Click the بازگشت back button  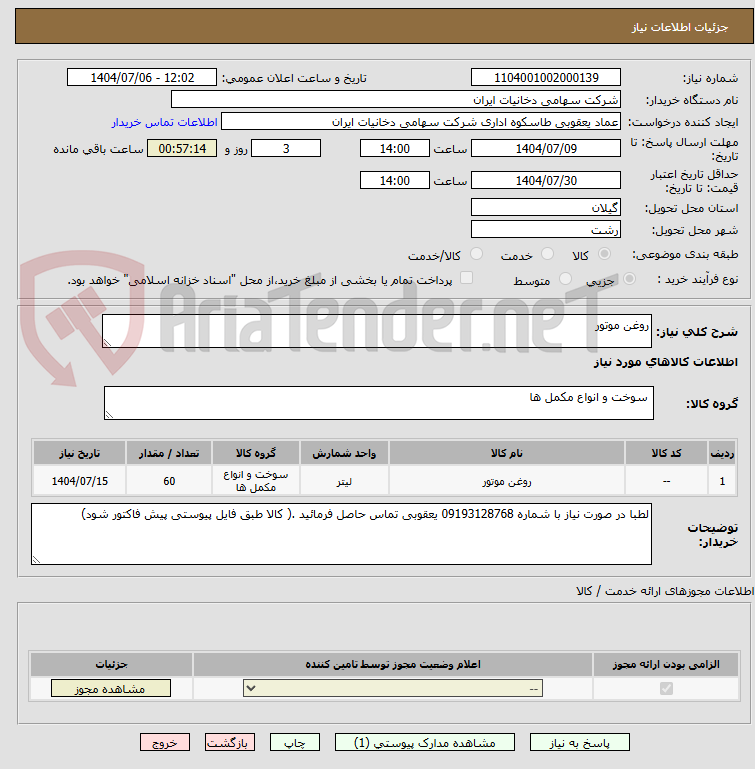pyautogui.click(x=230, y=743)
